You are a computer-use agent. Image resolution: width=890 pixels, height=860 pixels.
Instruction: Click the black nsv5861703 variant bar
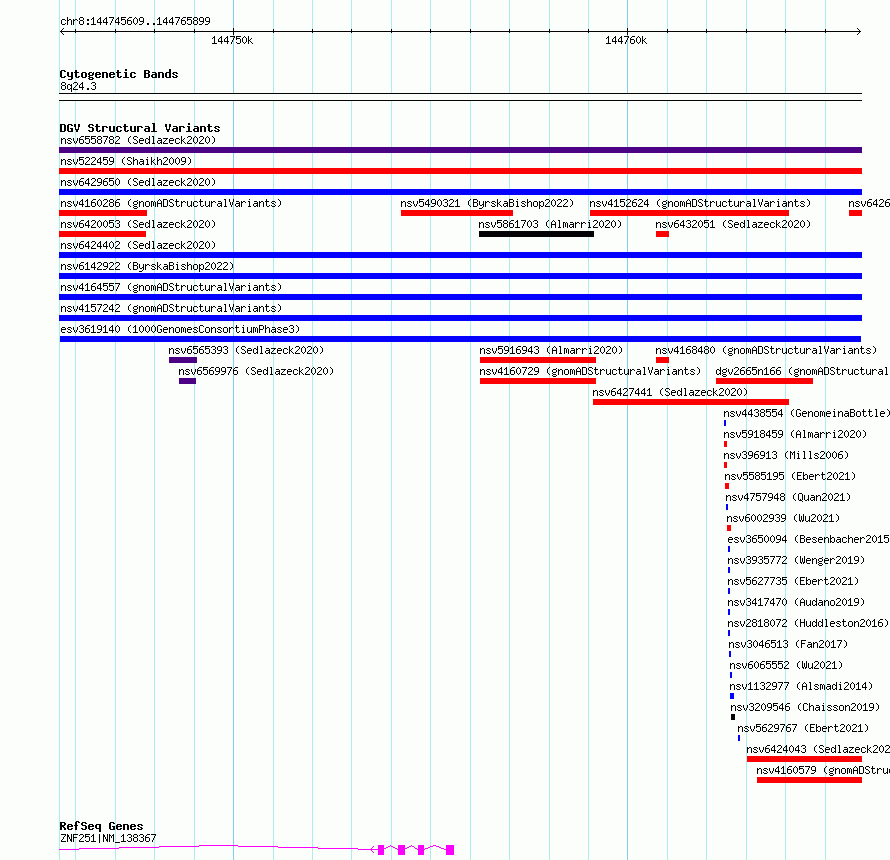click(536, 234)
